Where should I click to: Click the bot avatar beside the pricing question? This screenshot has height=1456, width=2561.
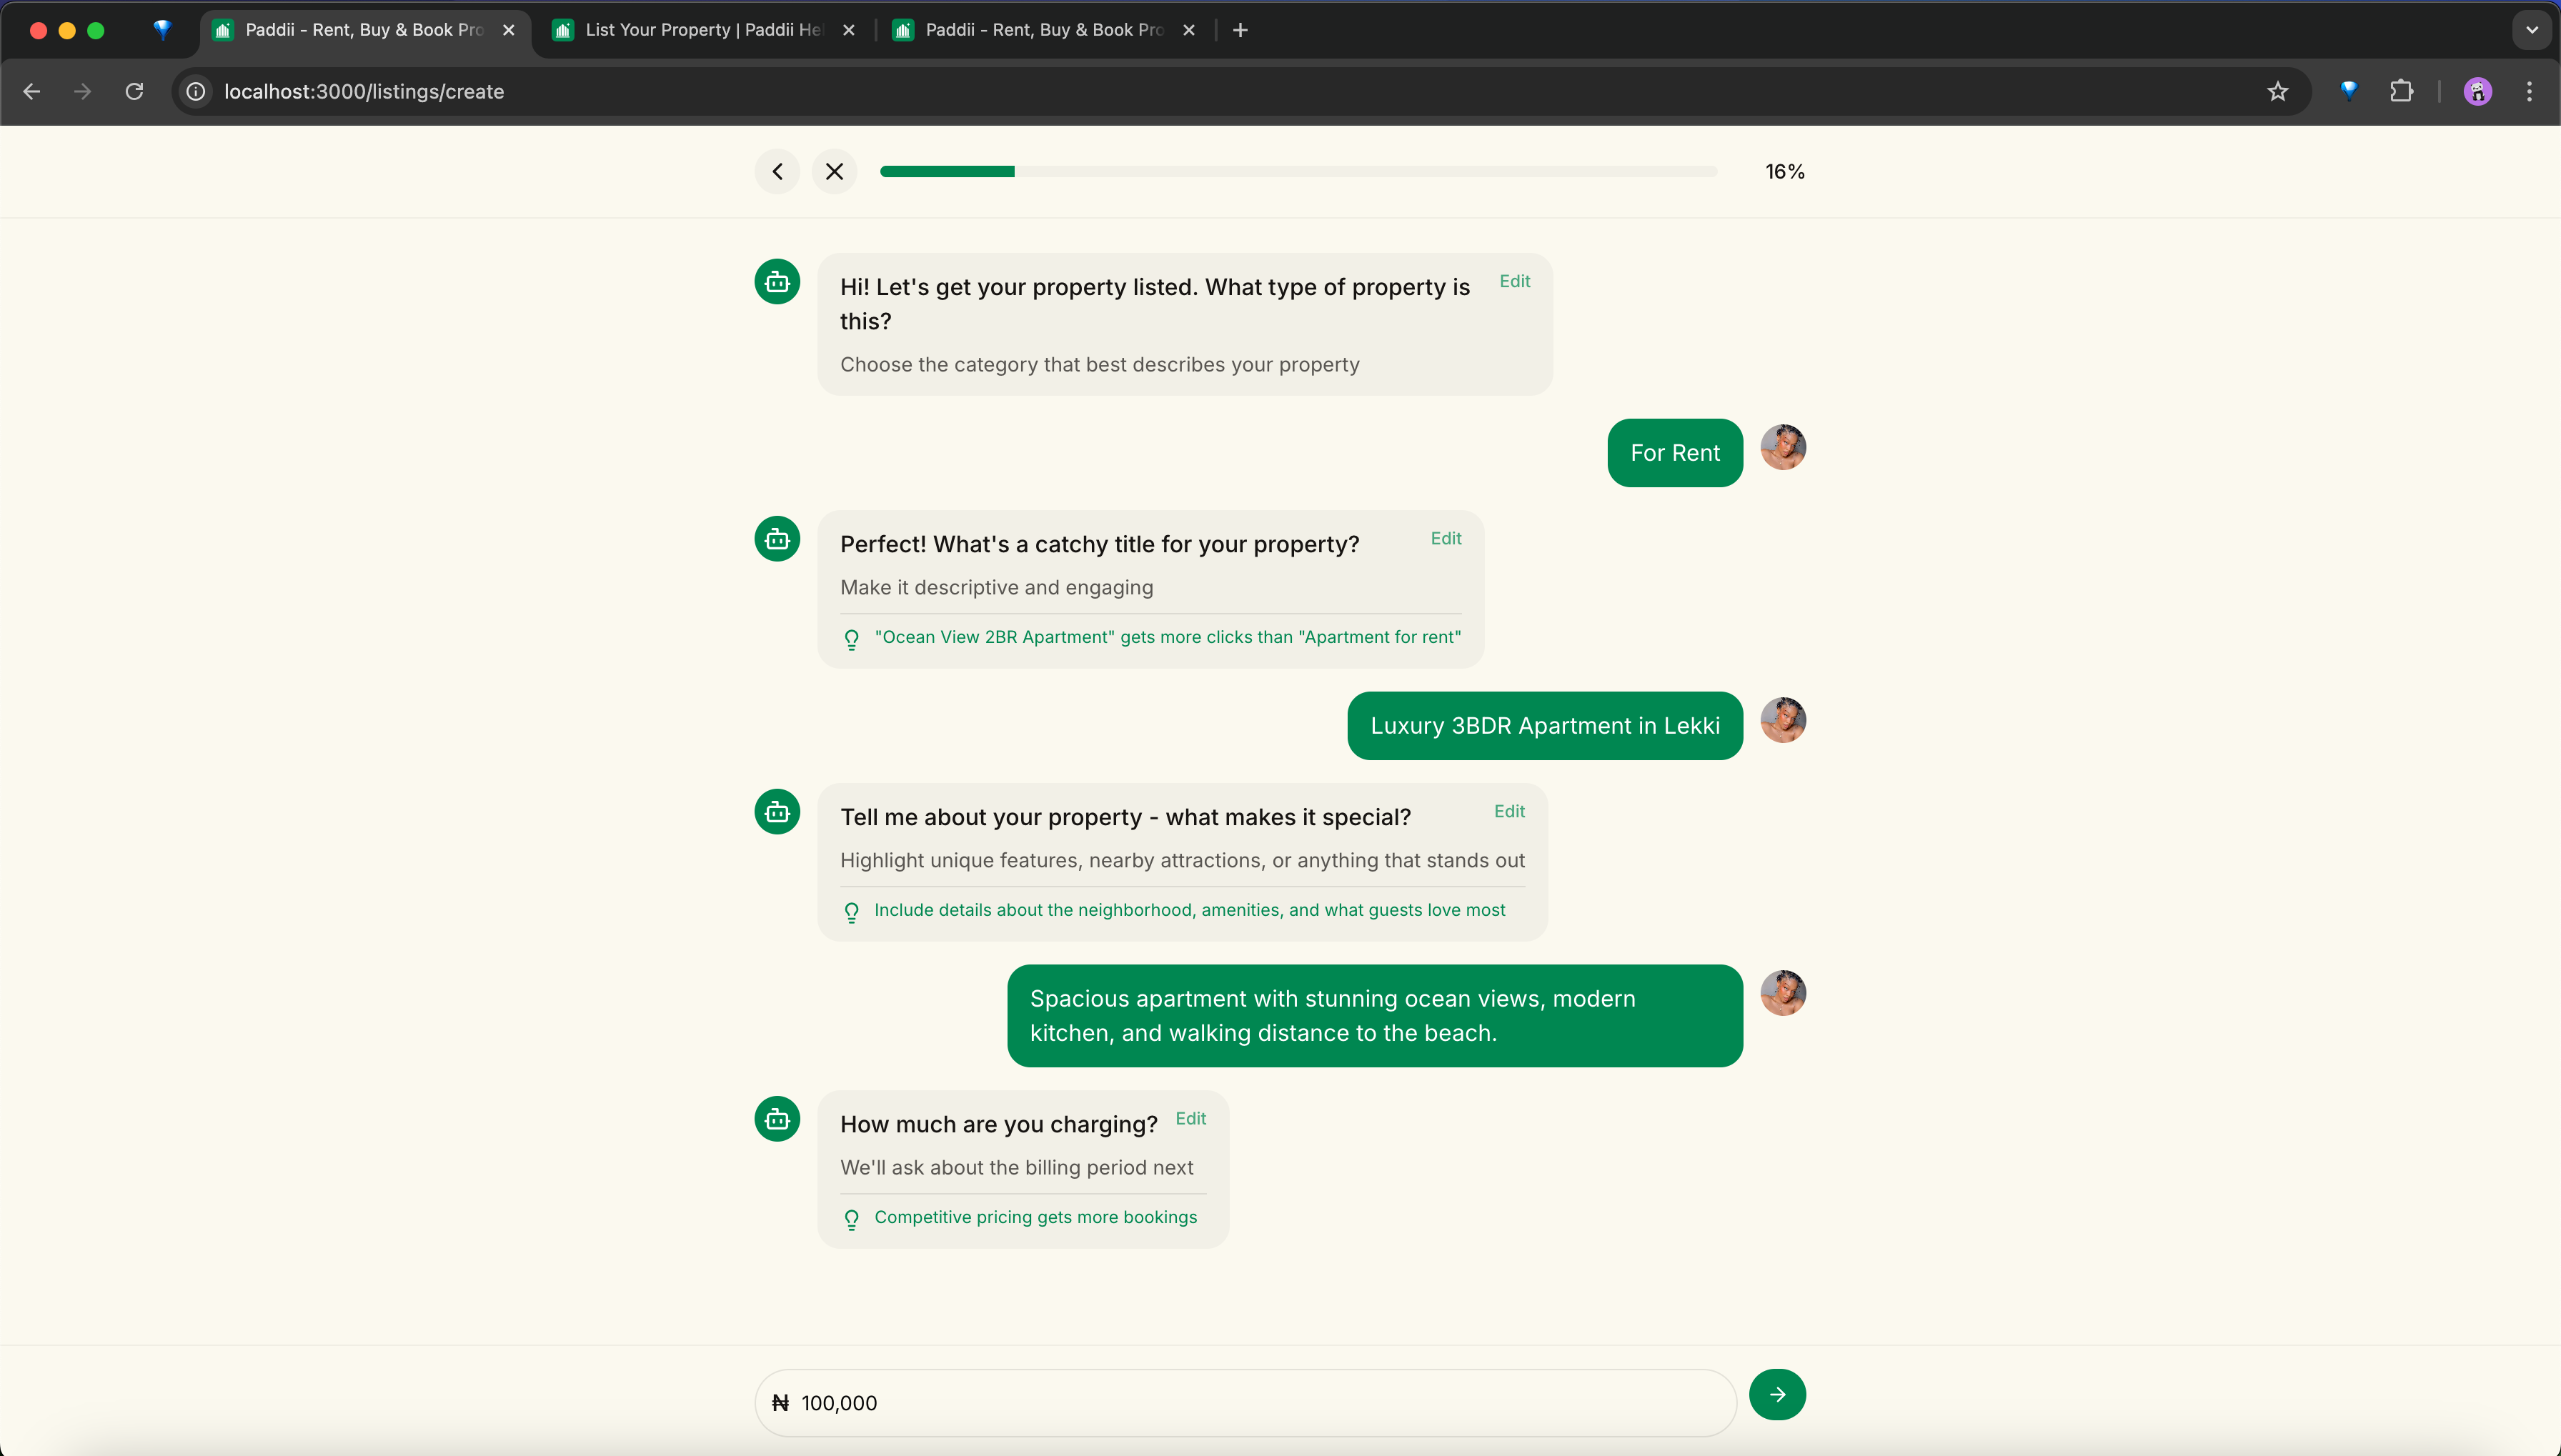(777, 1119)
